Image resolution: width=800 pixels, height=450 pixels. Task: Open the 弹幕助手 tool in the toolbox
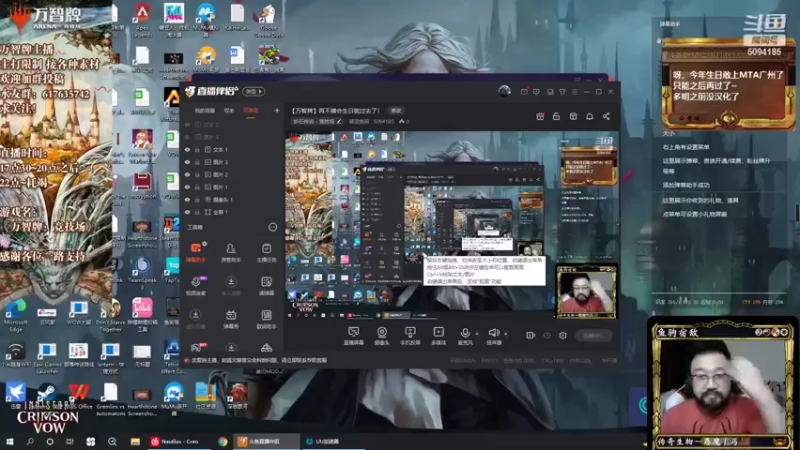pos(196,252)
